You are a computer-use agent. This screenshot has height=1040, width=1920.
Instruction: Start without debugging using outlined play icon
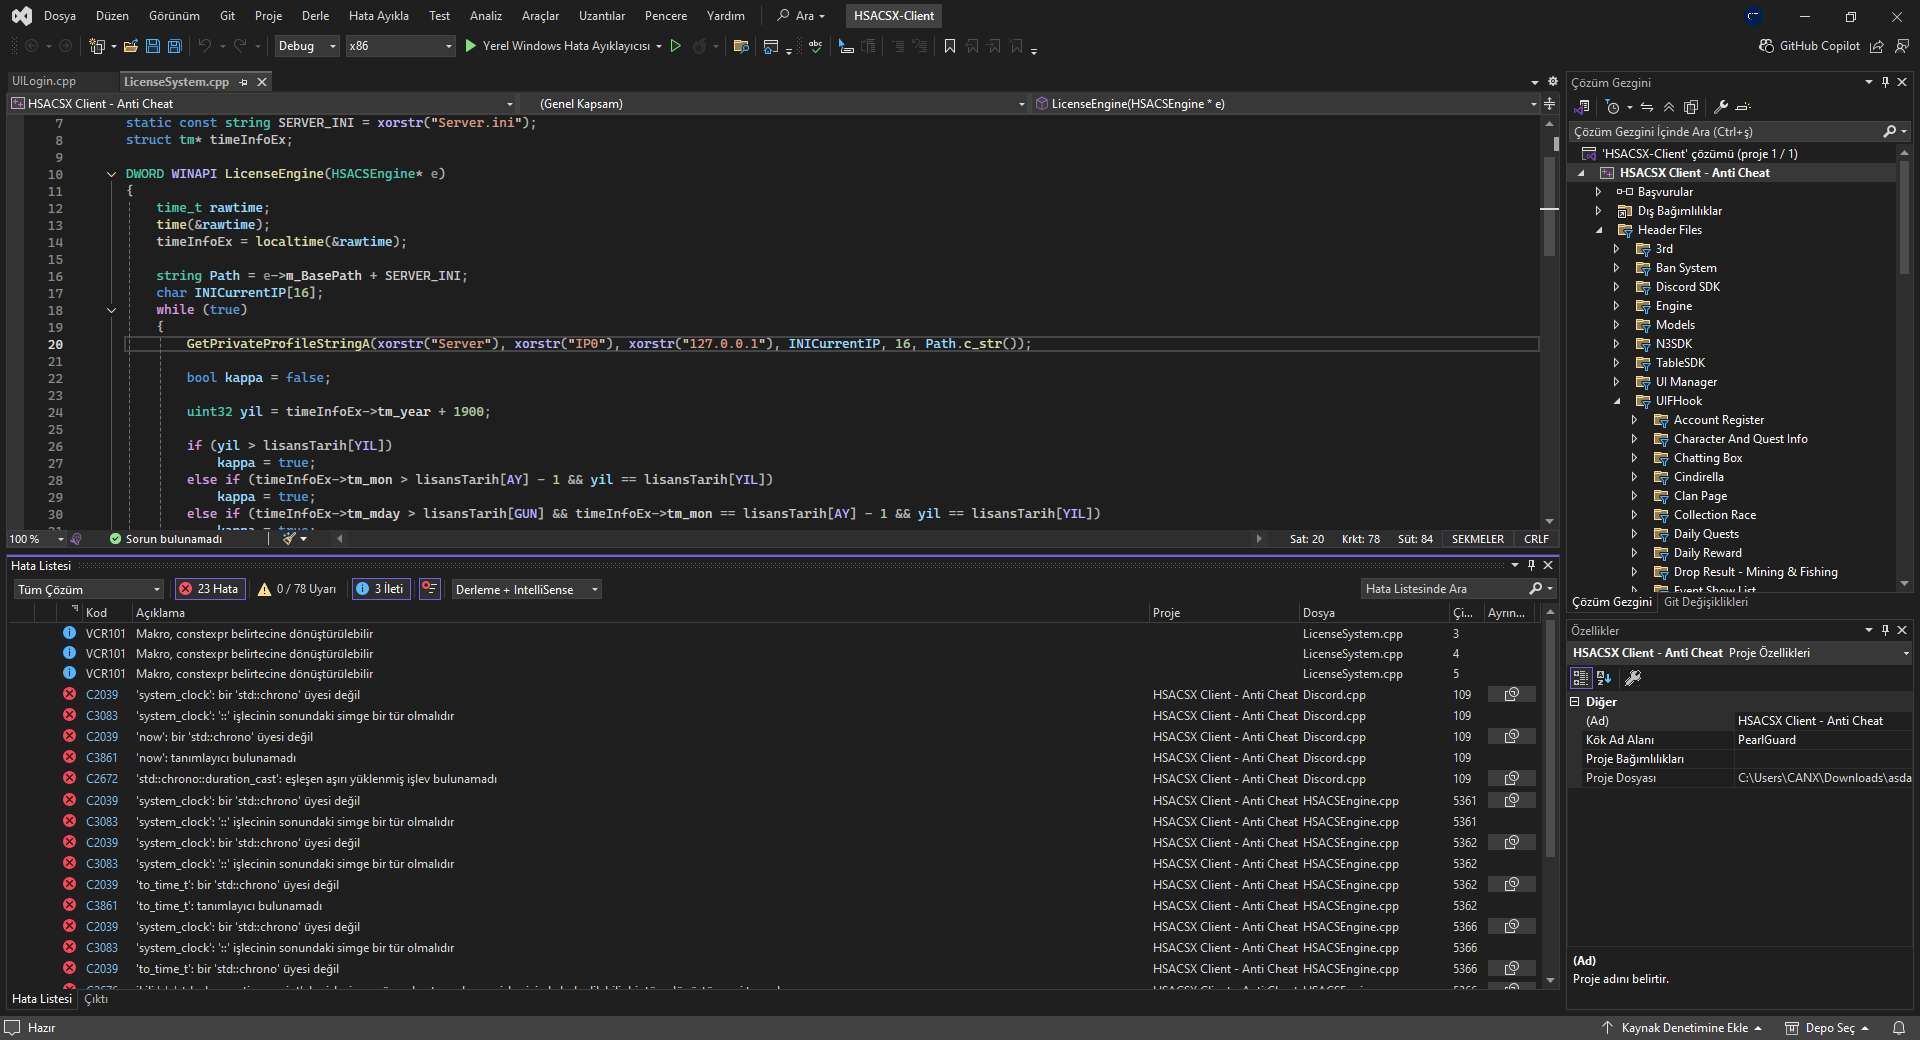676,46
